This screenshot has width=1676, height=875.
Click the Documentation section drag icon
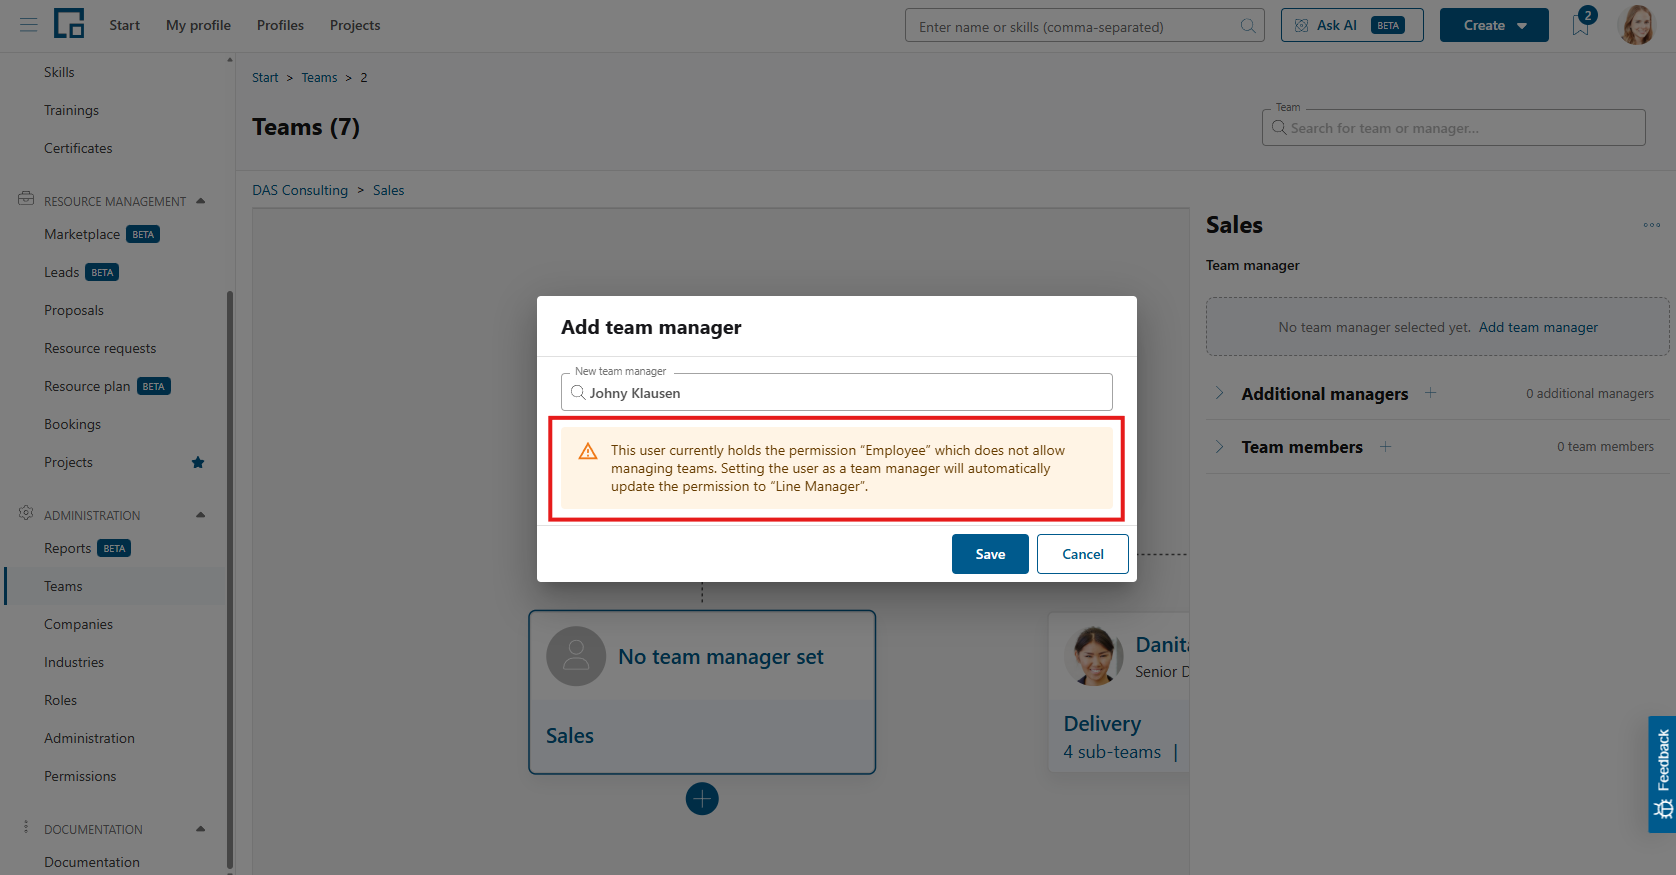(26, 827)
